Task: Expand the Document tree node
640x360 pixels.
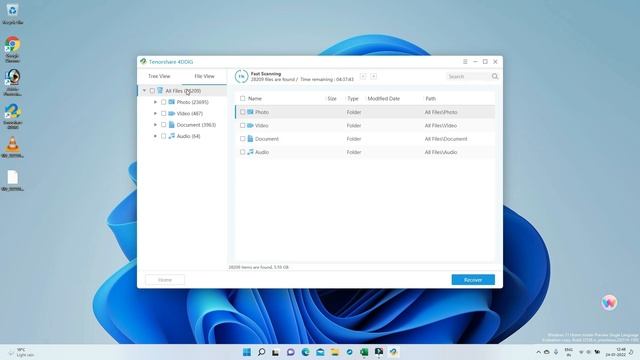Action: (155, 124)
